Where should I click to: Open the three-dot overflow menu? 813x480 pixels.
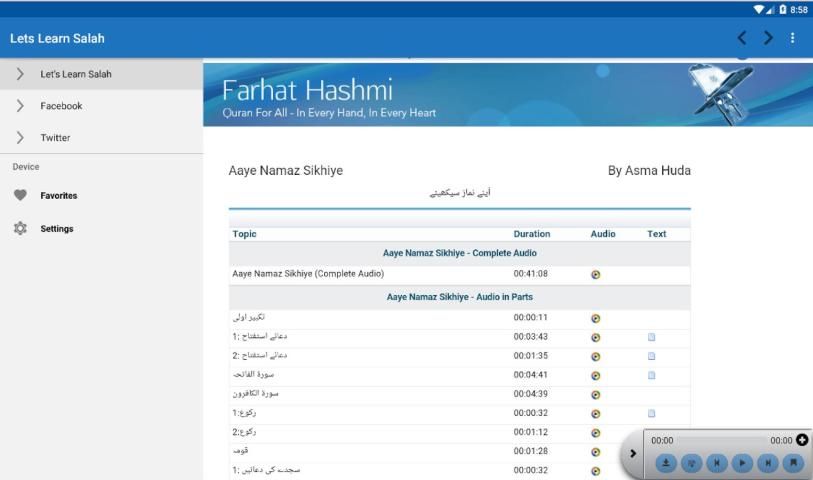(793, 38)
